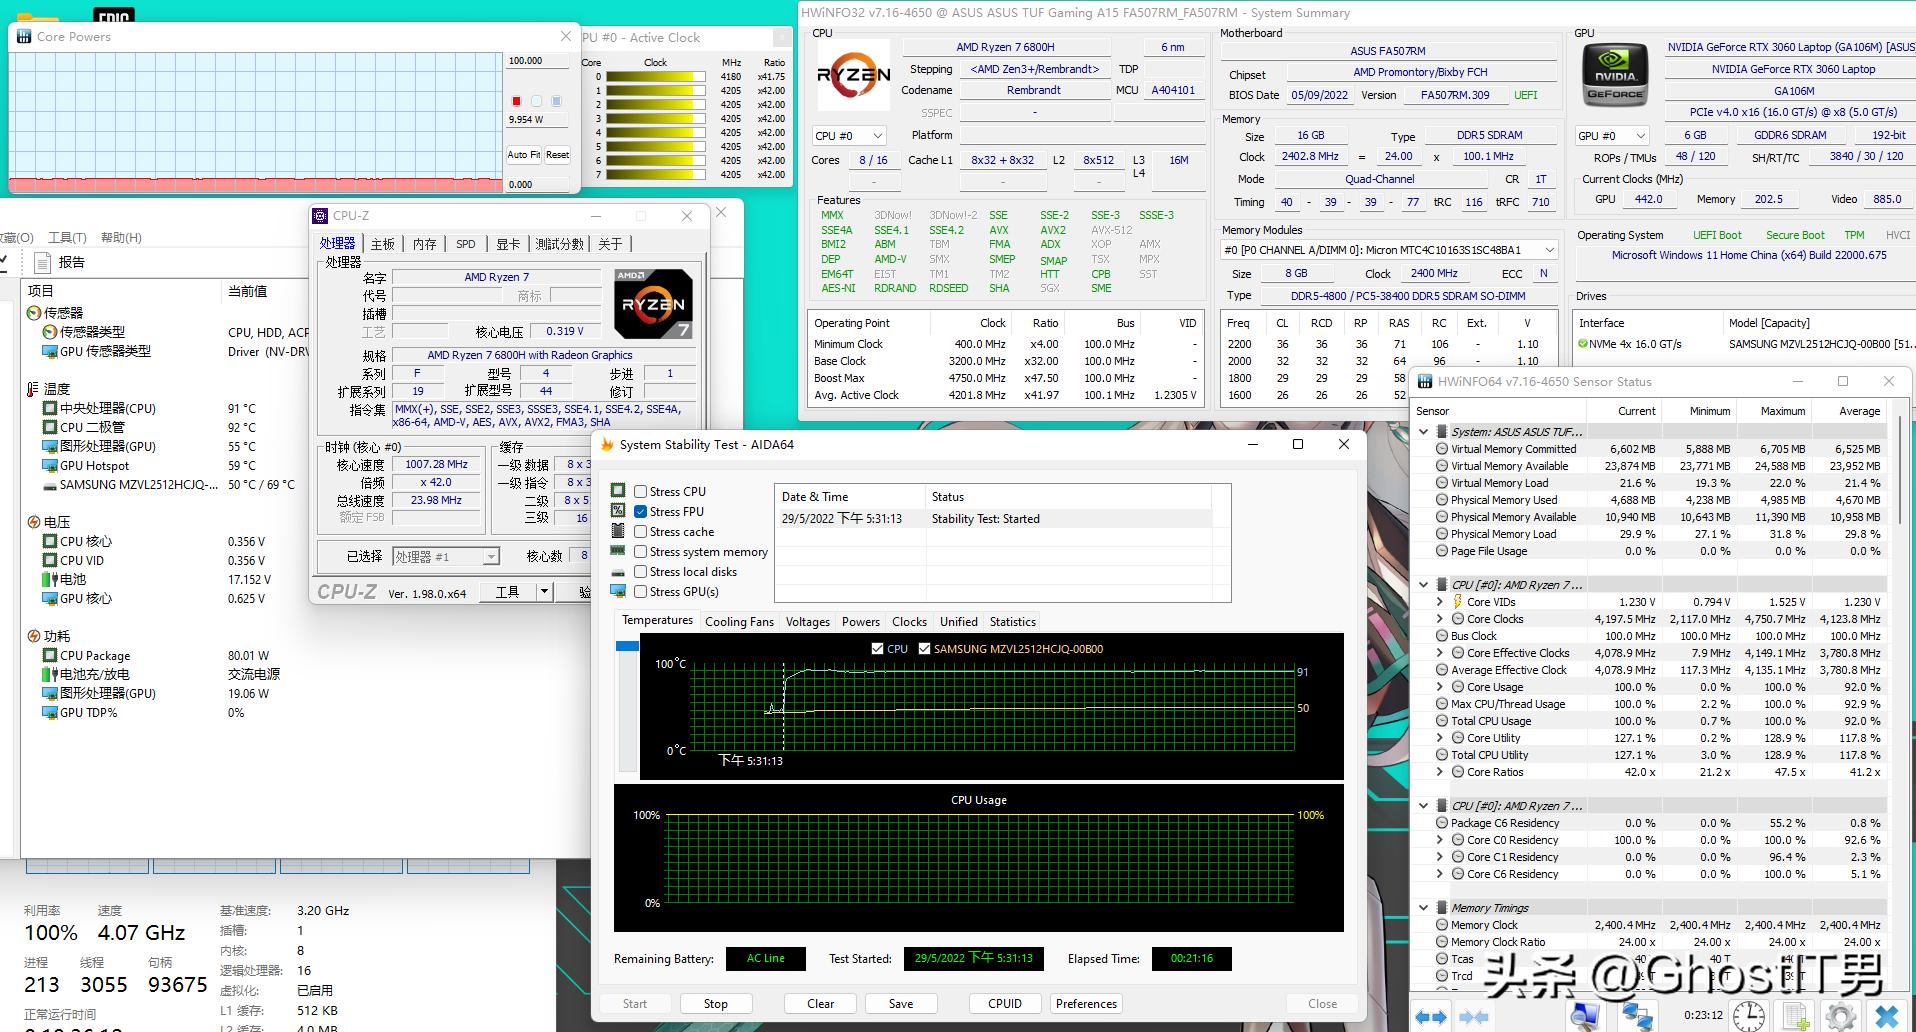Viewport: 1916px width, 1032px height.
Task: Click the HWiNFO collapse arrows icon
Action: [x=1474, y=1017]
